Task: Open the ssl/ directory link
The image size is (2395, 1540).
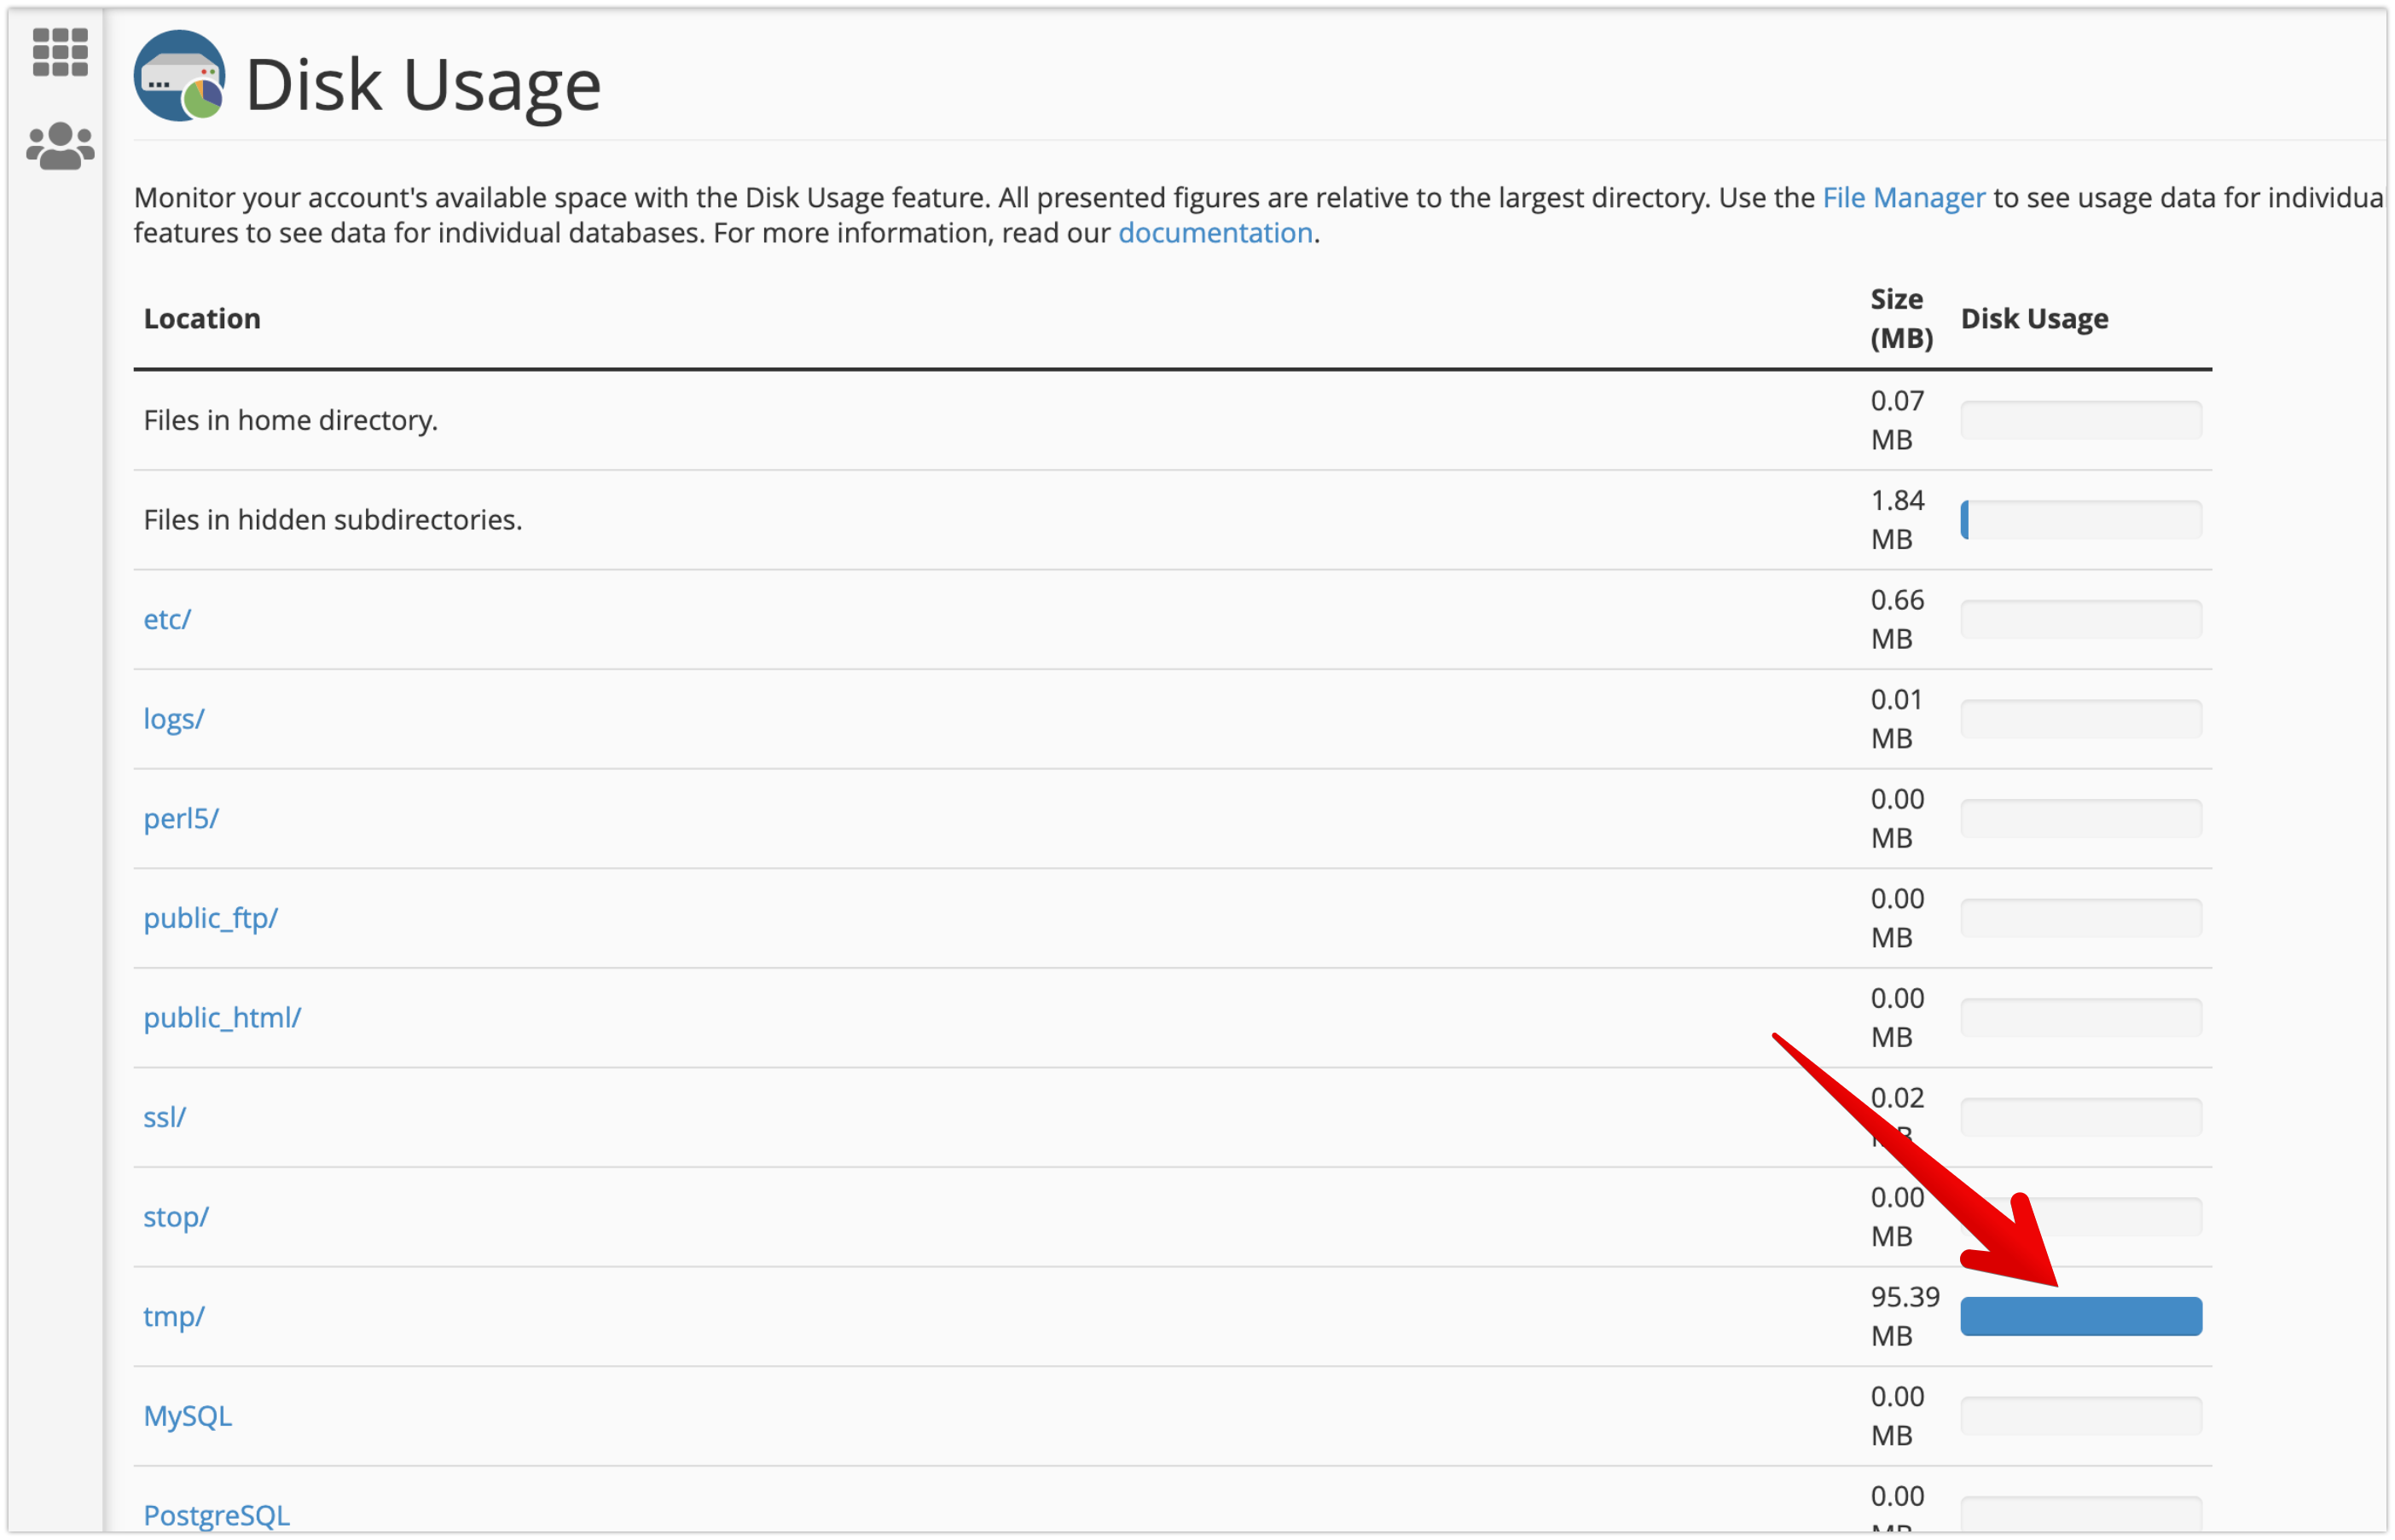Action: click(165, 1117)
